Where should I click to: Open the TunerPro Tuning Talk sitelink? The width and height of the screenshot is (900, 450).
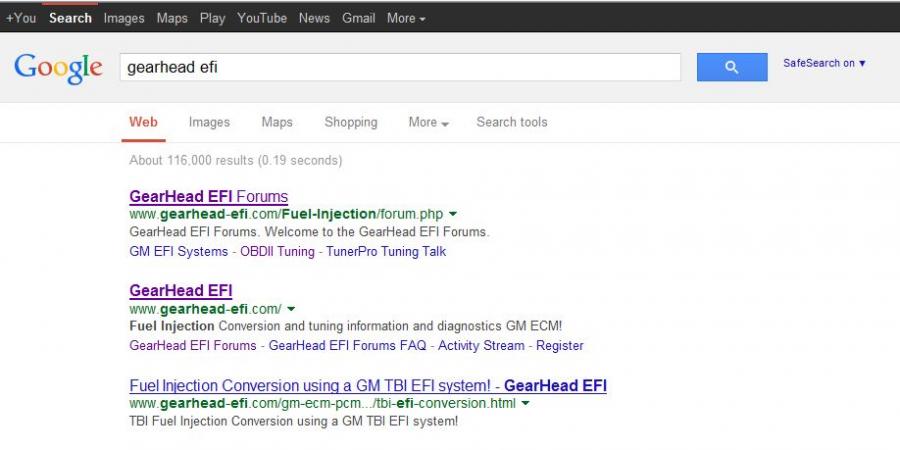pos(386,251)
